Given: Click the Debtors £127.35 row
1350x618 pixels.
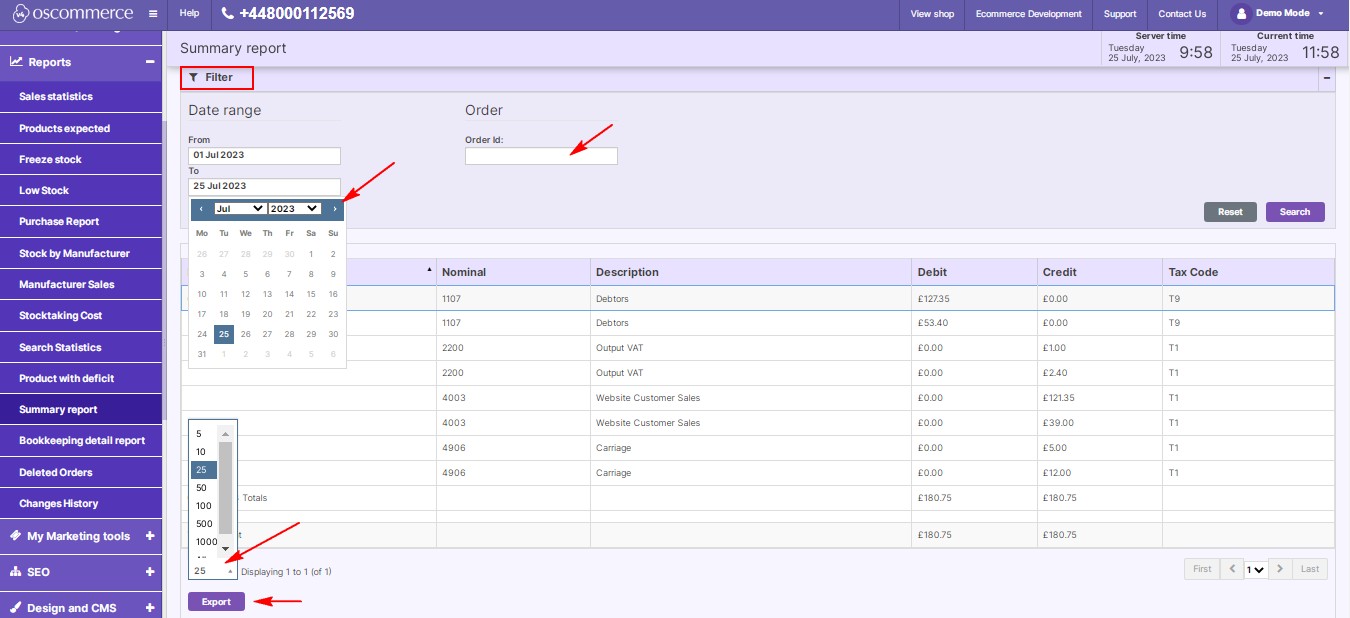Looking at the screenshot, I should (758, 298).
